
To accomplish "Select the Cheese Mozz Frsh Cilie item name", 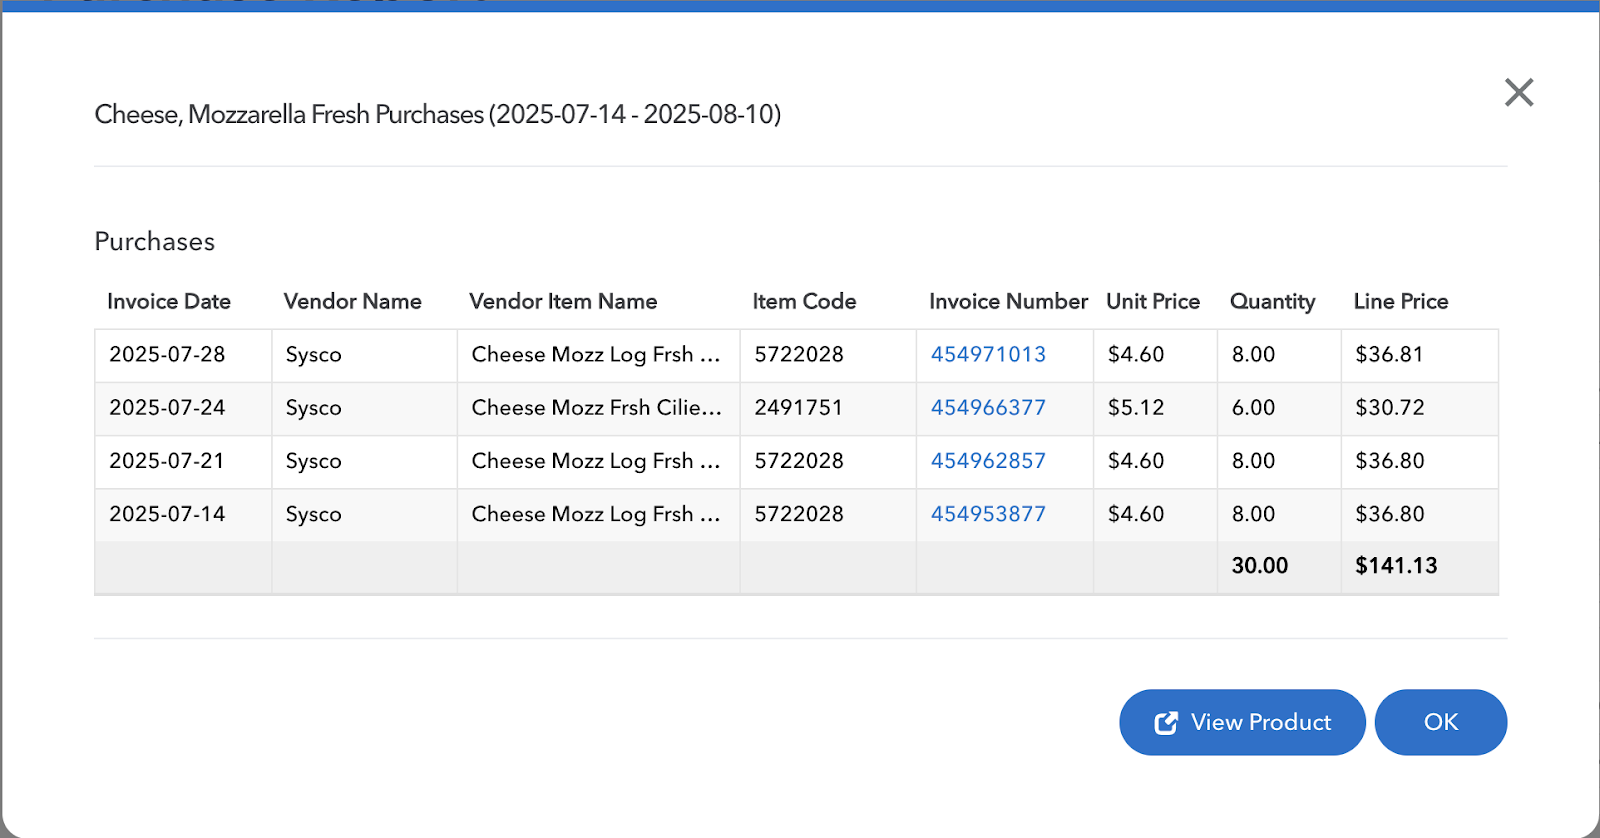I will point(596,408).
